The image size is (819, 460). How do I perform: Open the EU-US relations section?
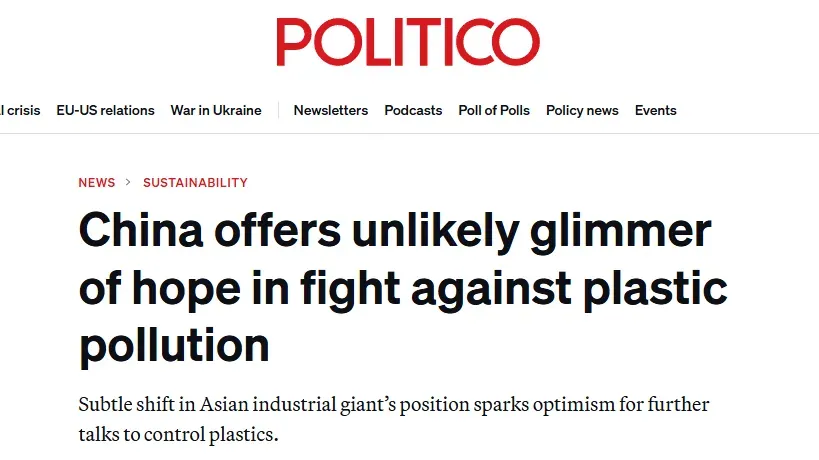105,110
